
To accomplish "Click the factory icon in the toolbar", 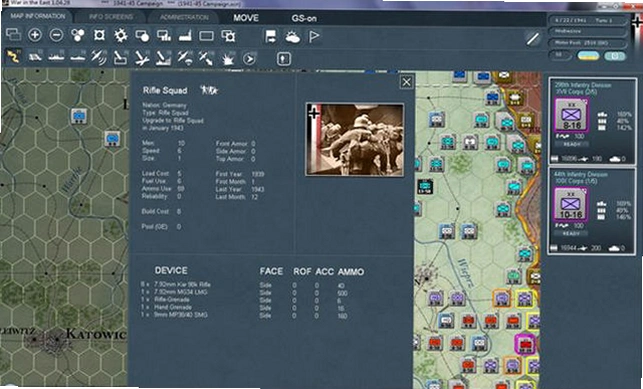I will pyautogui.click(x=185, y=36).
